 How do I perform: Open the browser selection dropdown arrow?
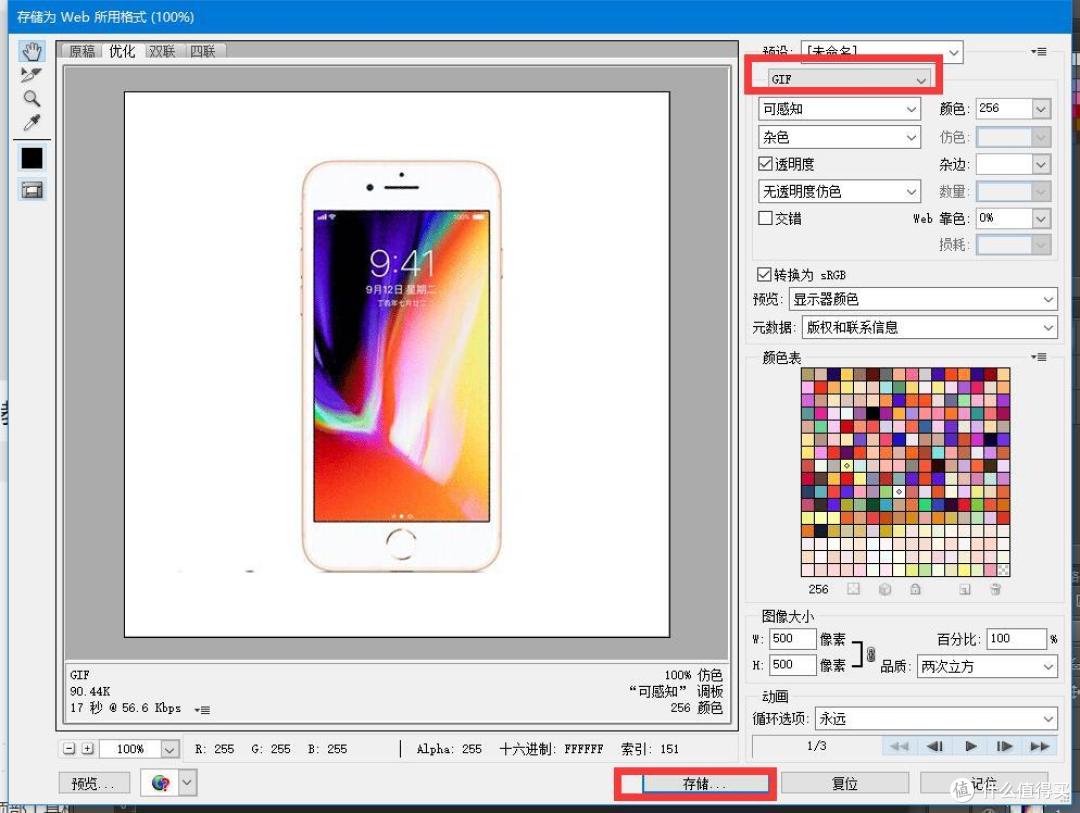[x=187, y=783]
